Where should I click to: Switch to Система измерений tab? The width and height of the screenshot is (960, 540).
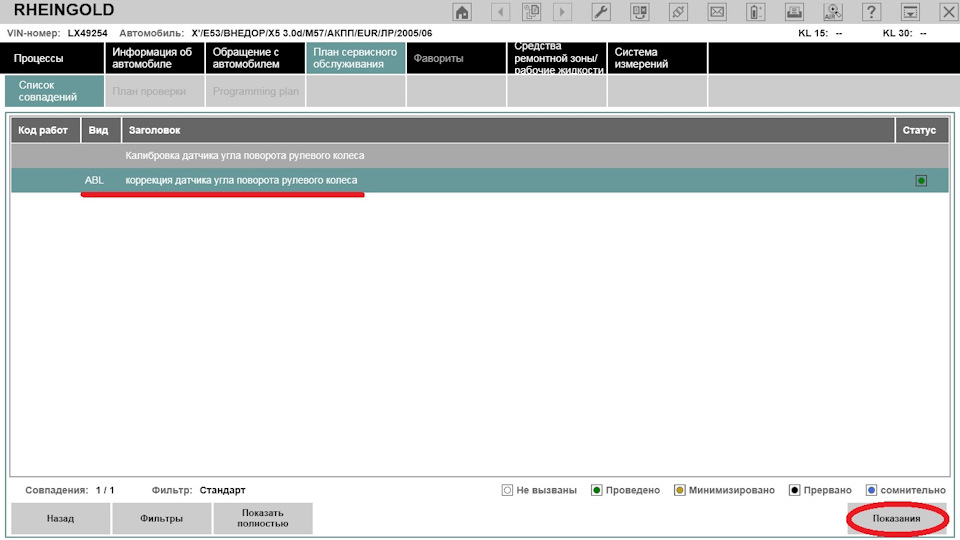coord(657,58)
